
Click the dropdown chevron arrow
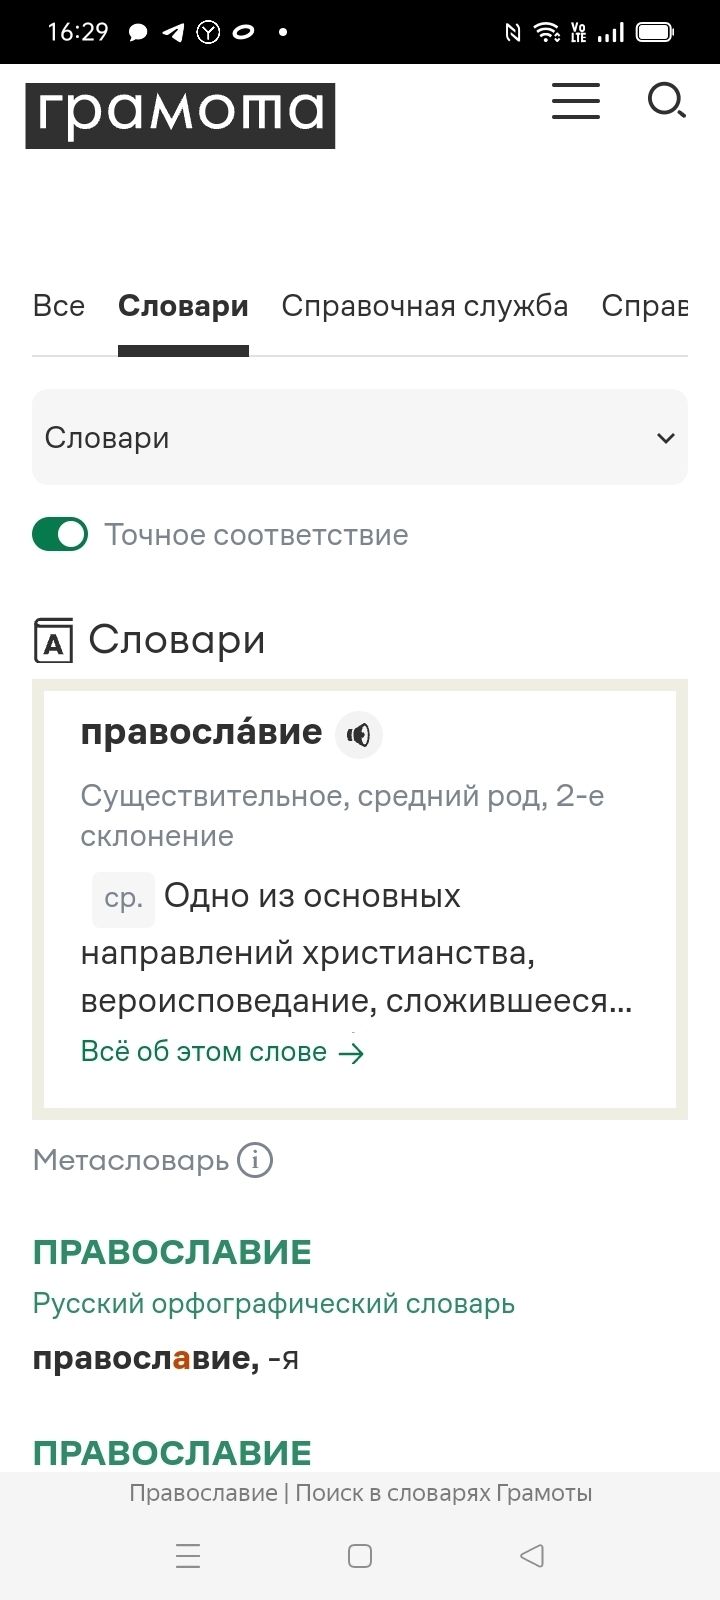pos(666,438)
